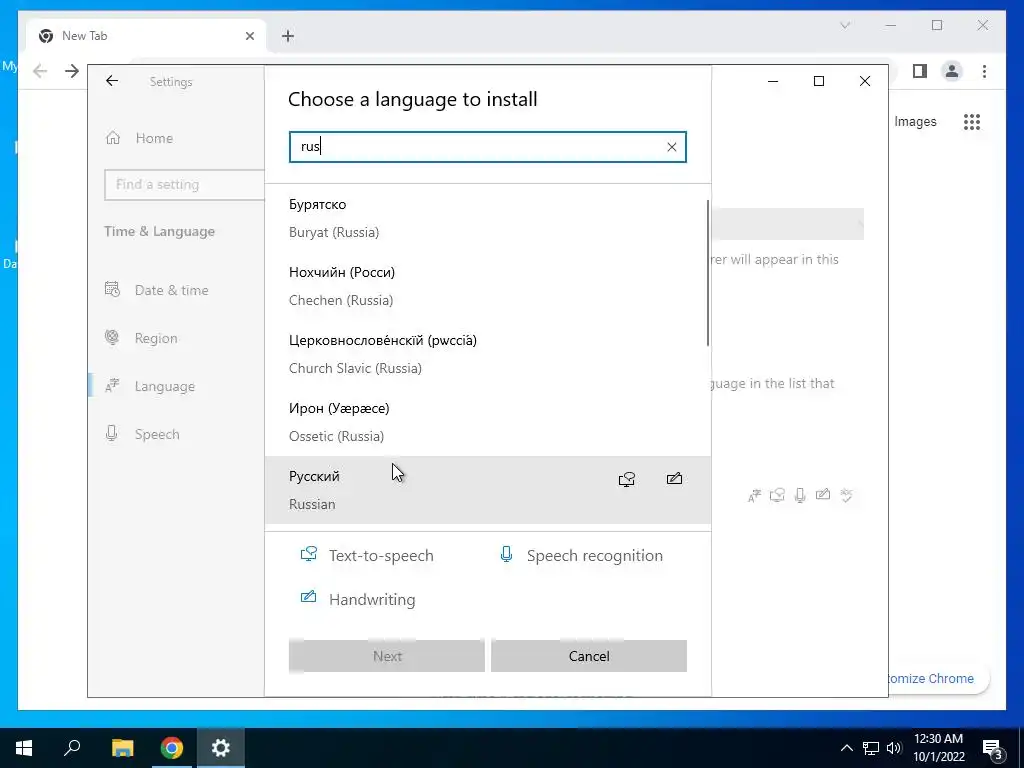Open a new Chrome tab
Screen dimensions: 1024x768
288,36
